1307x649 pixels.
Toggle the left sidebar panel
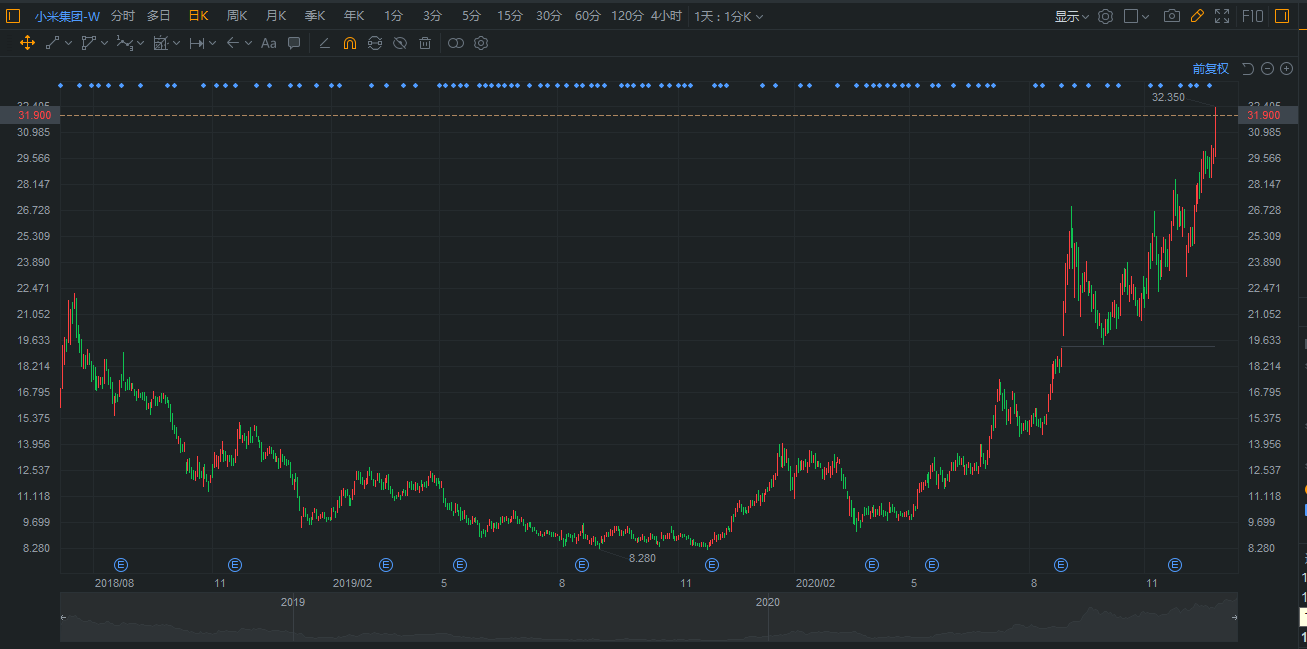click(x=13, y=16)
